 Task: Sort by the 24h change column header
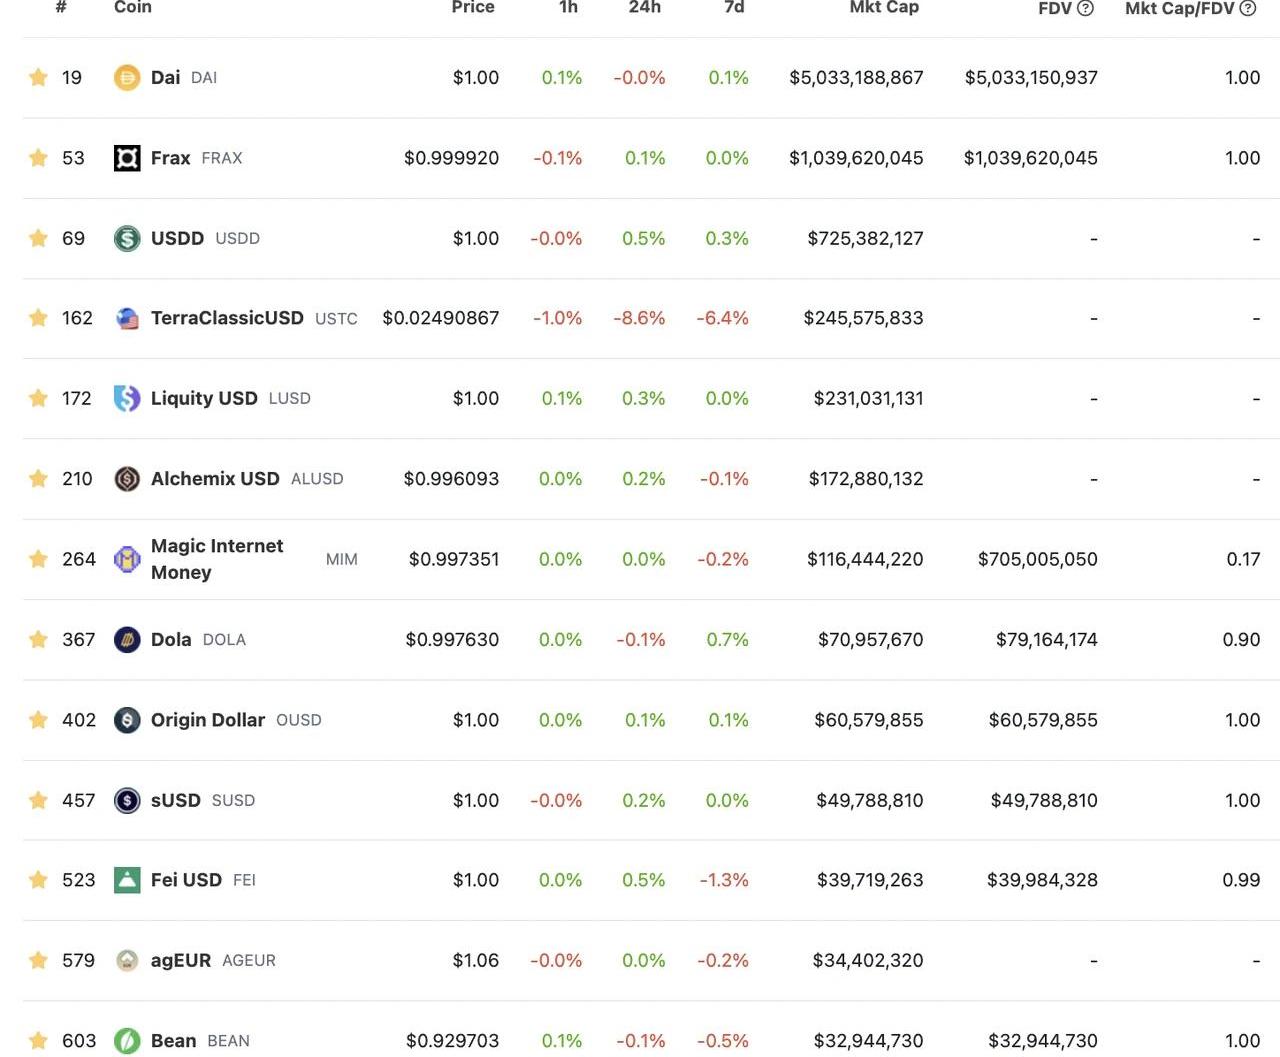click(644, 8)
